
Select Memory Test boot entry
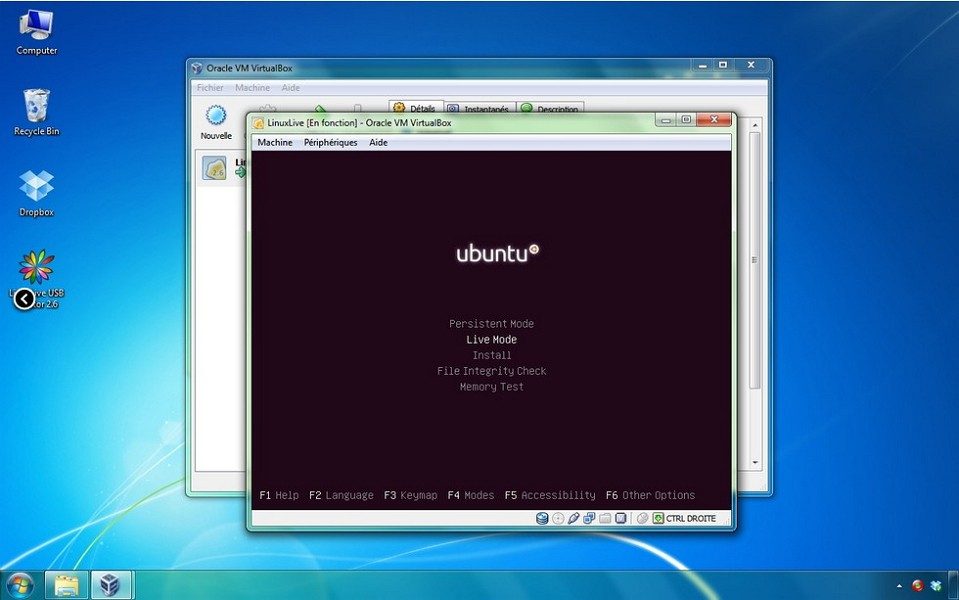tap(492, 387)
